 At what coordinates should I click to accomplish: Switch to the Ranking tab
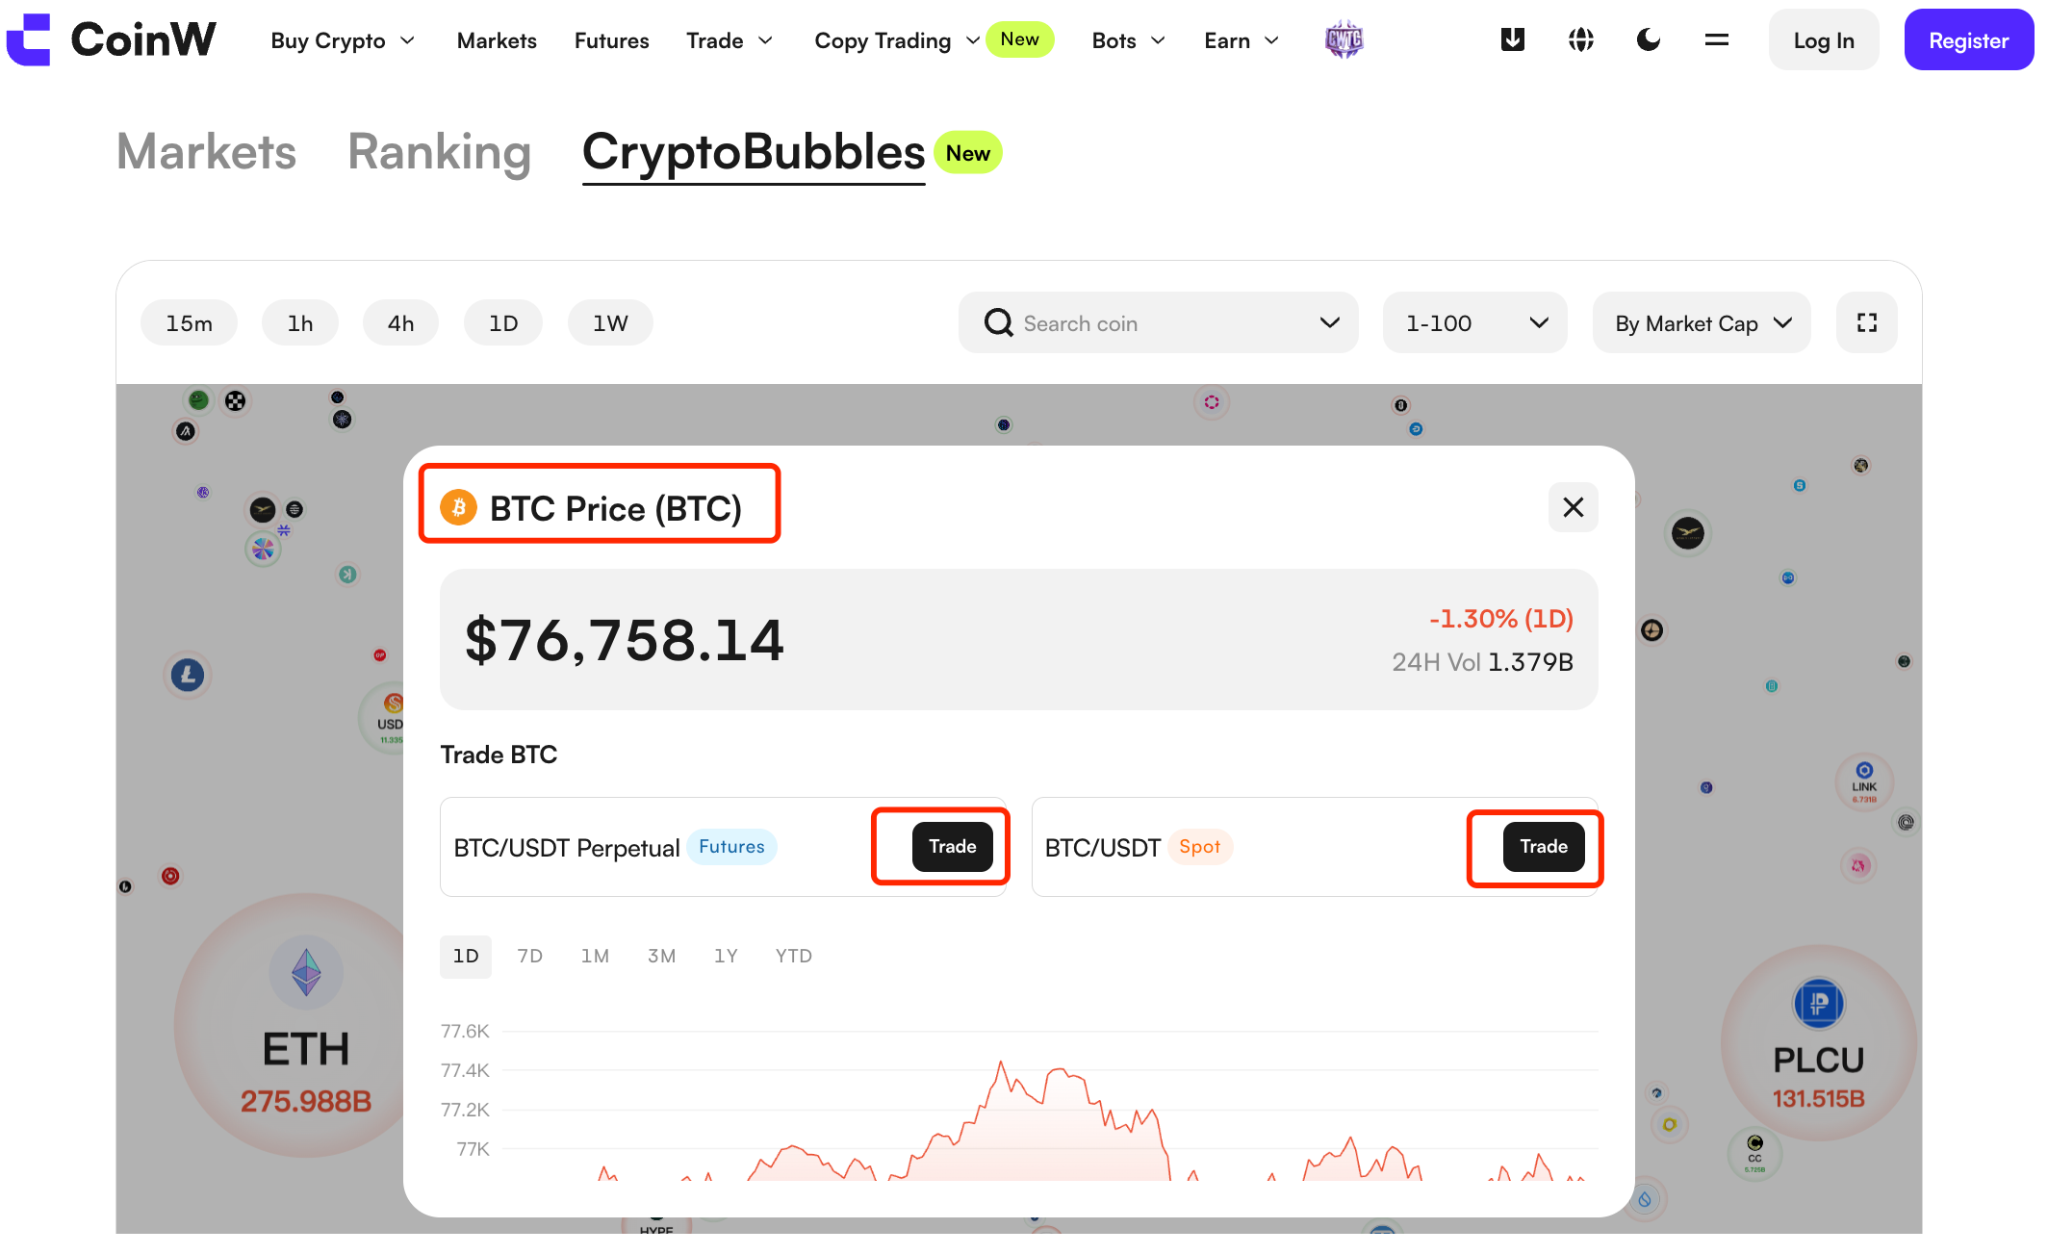(x=439, y=152)
